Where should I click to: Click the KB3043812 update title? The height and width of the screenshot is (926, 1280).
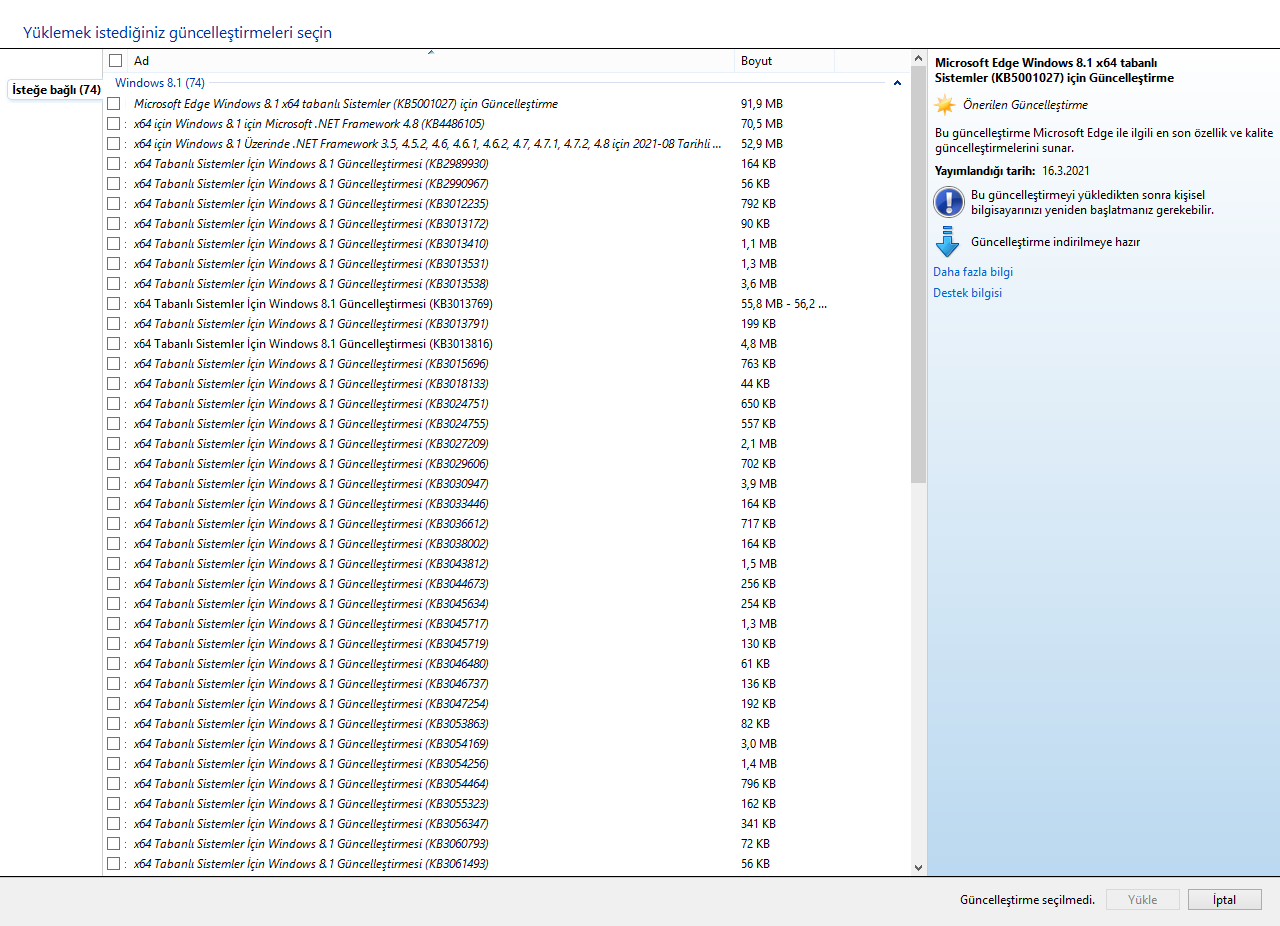(311, 564)
